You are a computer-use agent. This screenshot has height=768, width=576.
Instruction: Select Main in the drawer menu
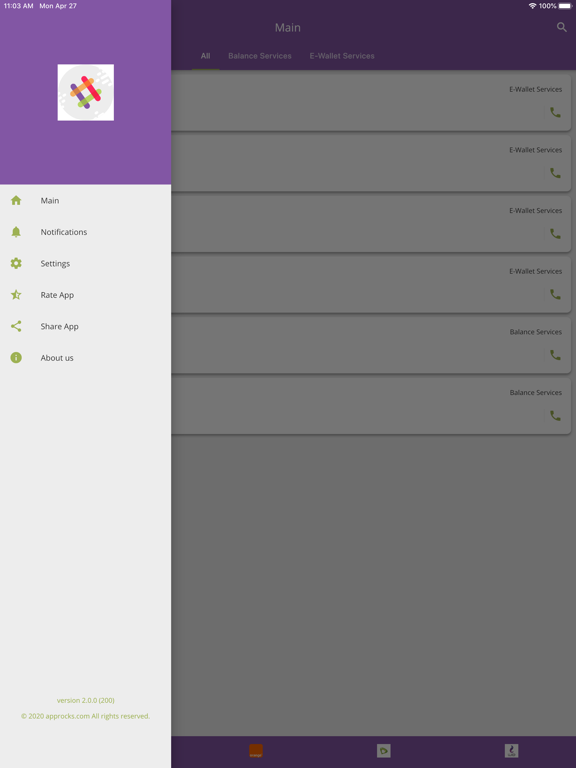click(x=50, y=200)
